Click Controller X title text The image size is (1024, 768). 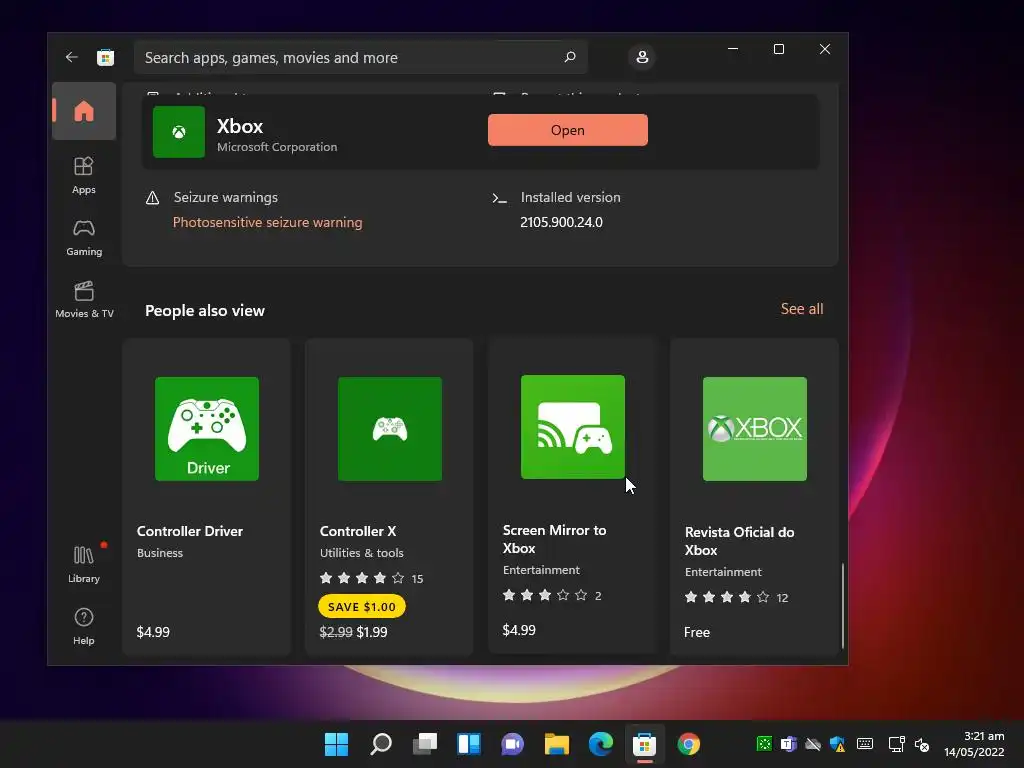358,531
